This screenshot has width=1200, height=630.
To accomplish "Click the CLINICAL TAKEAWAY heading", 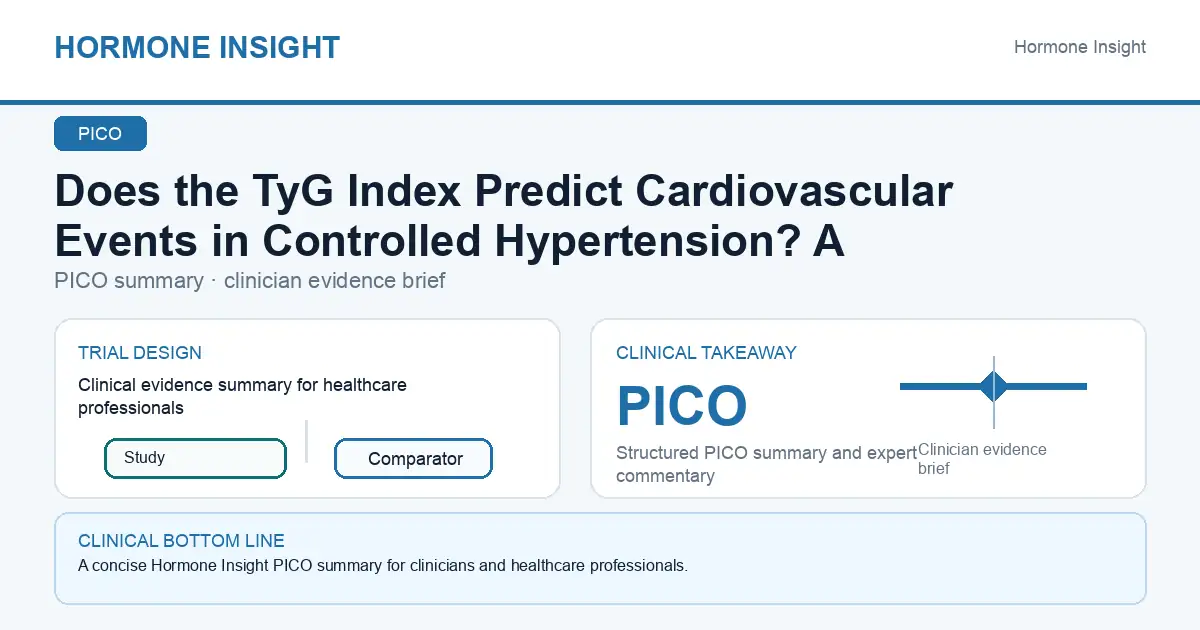I will 706,353.
